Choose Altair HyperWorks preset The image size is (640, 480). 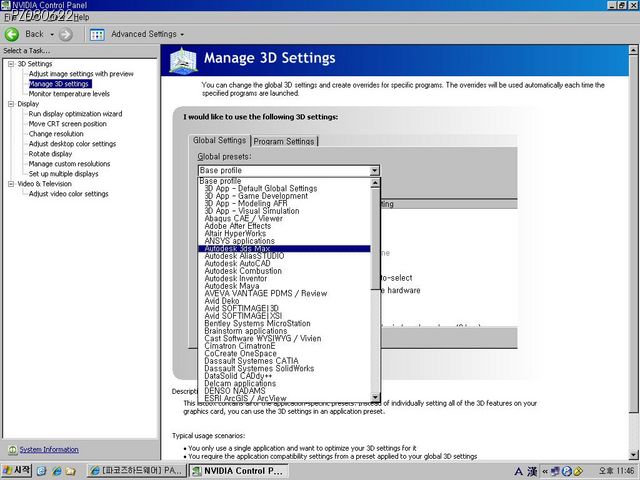coord(284,233)
